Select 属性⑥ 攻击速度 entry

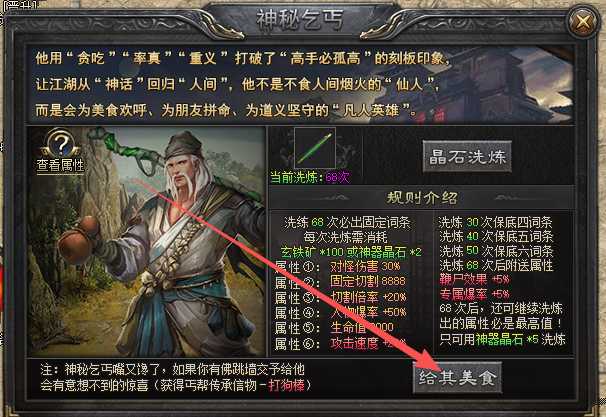point(340,343)
